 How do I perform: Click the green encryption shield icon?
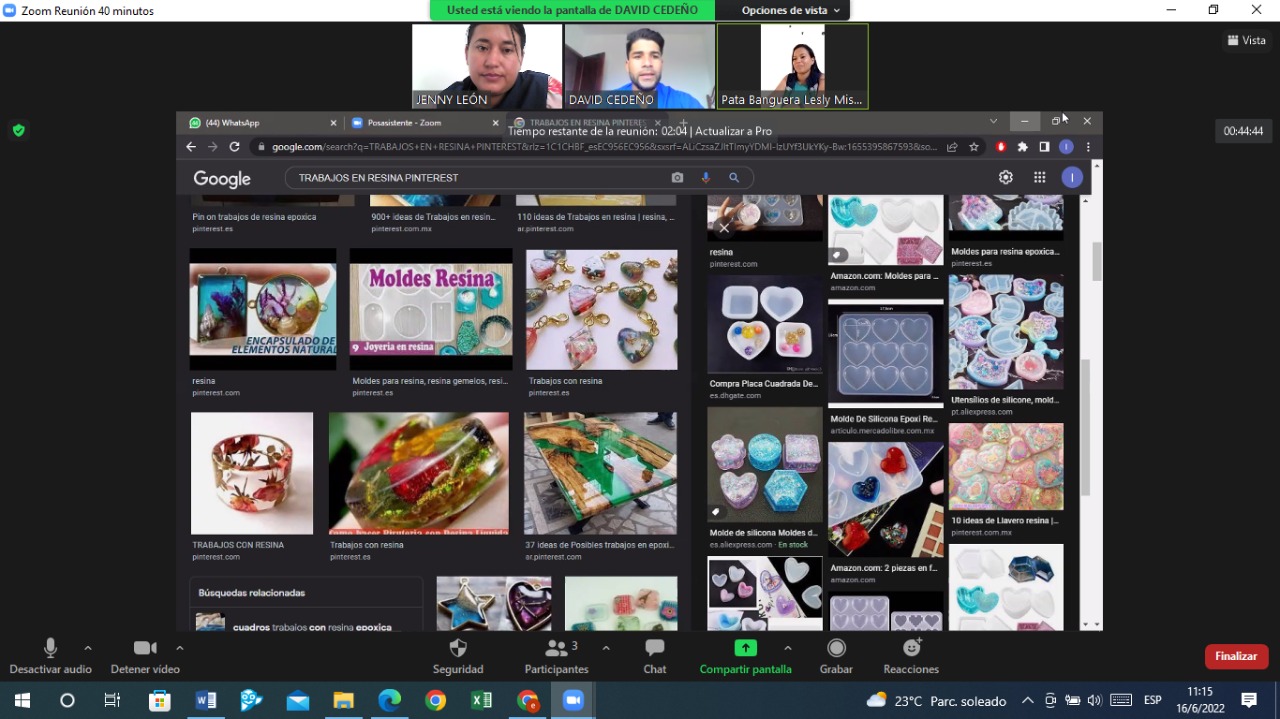point(18,130)
